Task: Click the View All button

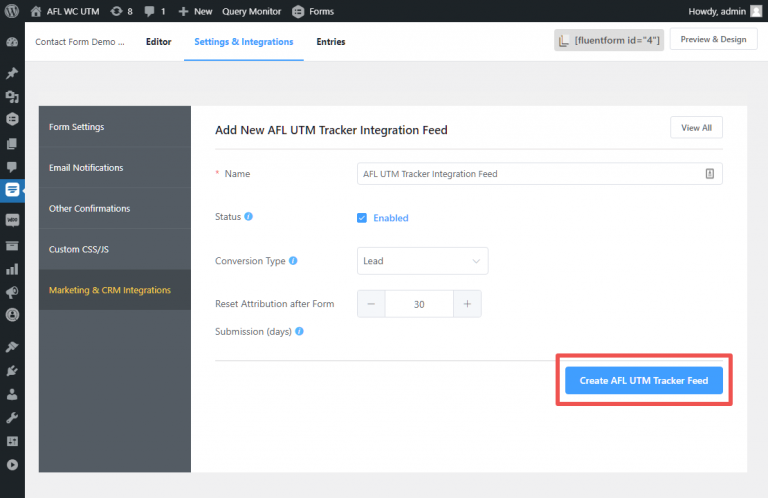Action: 695,128
